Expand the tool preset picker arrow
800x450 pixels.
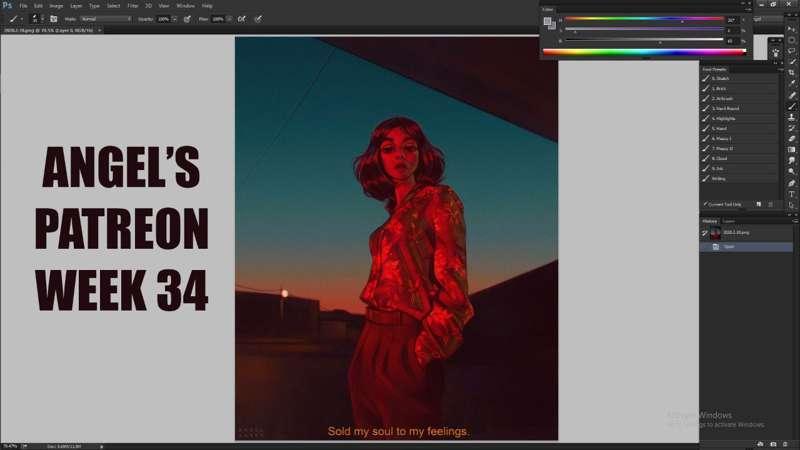[x=22, y=19]
